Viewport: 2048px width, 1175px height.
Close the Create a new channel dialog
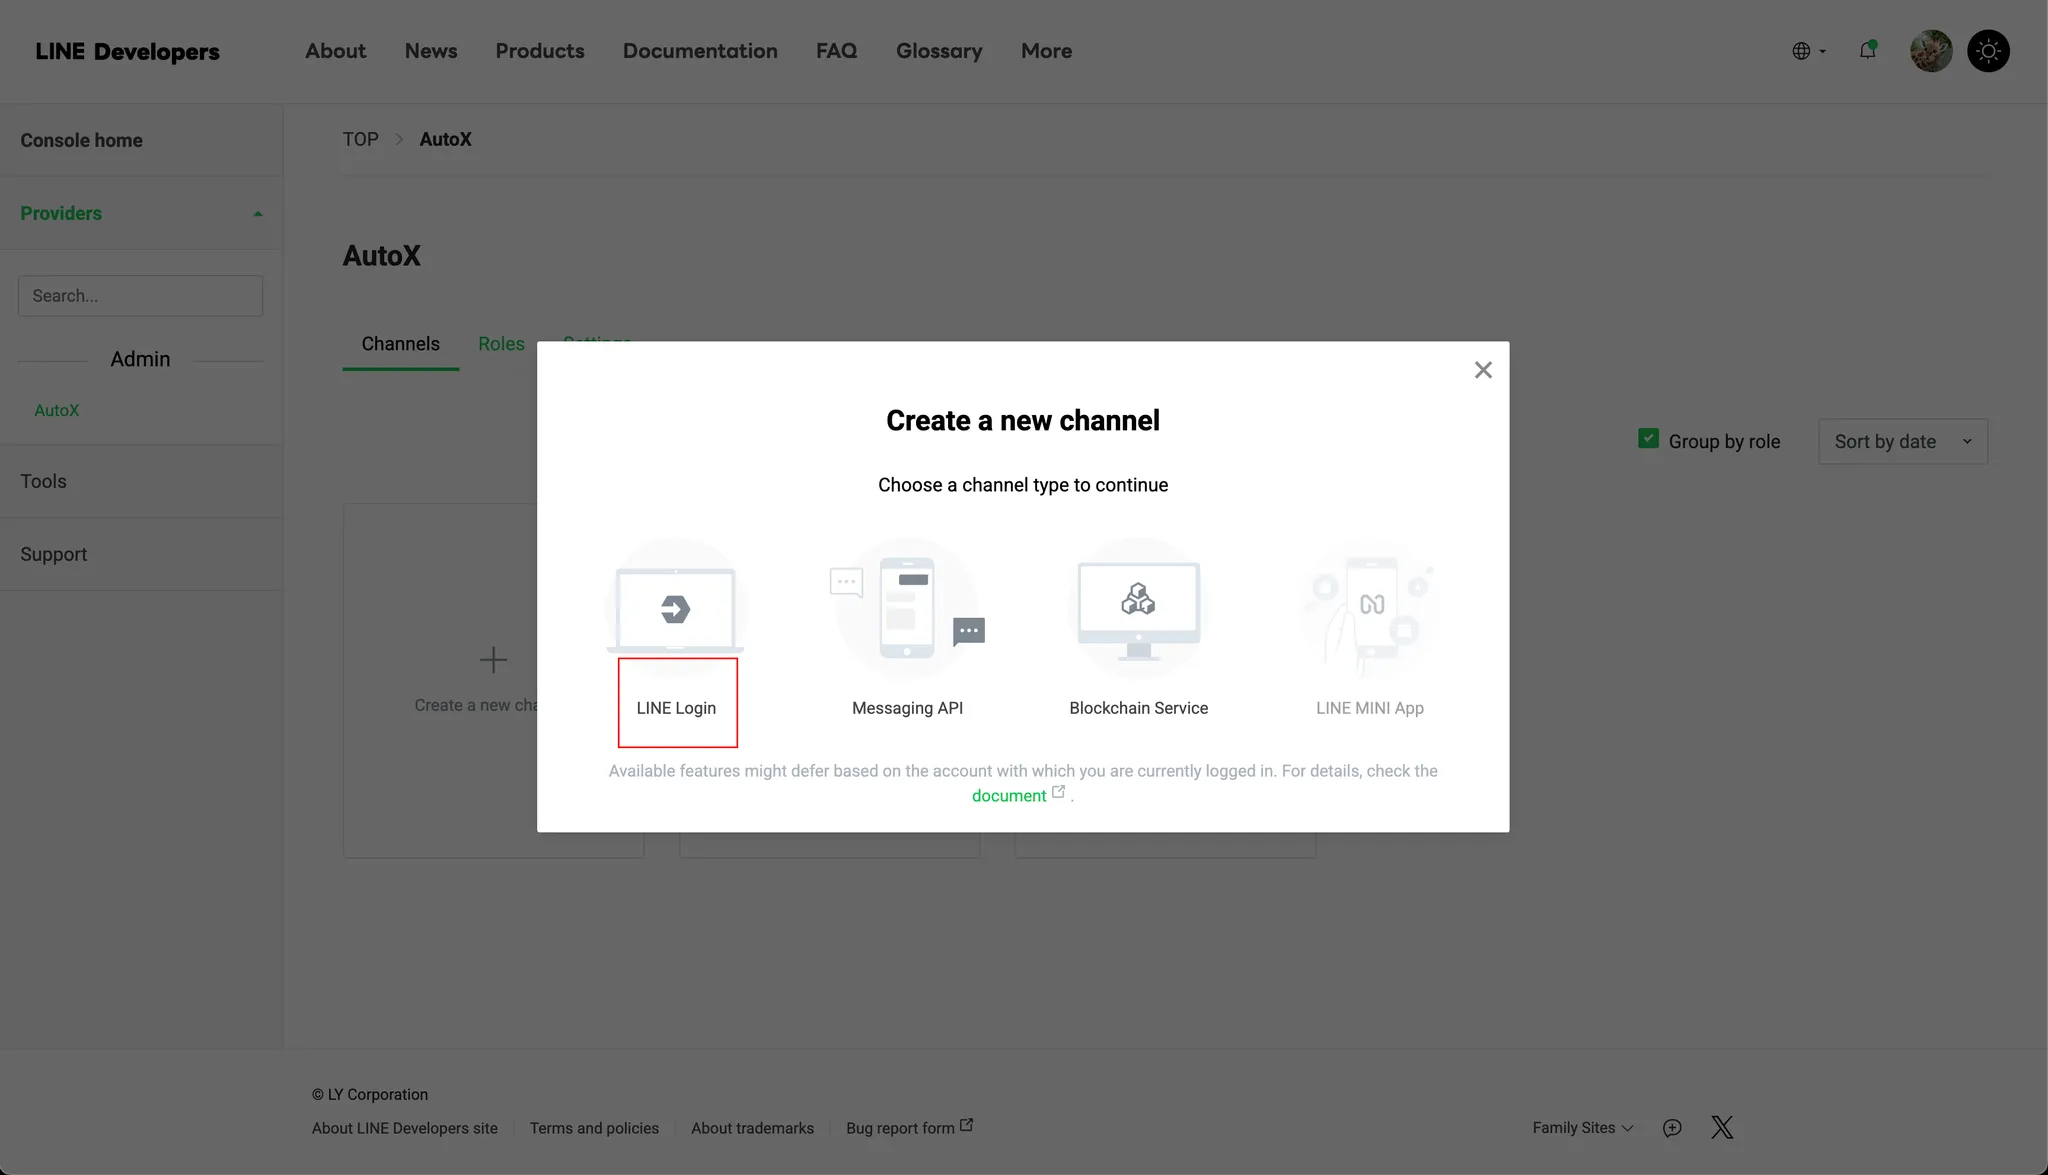[1483, 370]
